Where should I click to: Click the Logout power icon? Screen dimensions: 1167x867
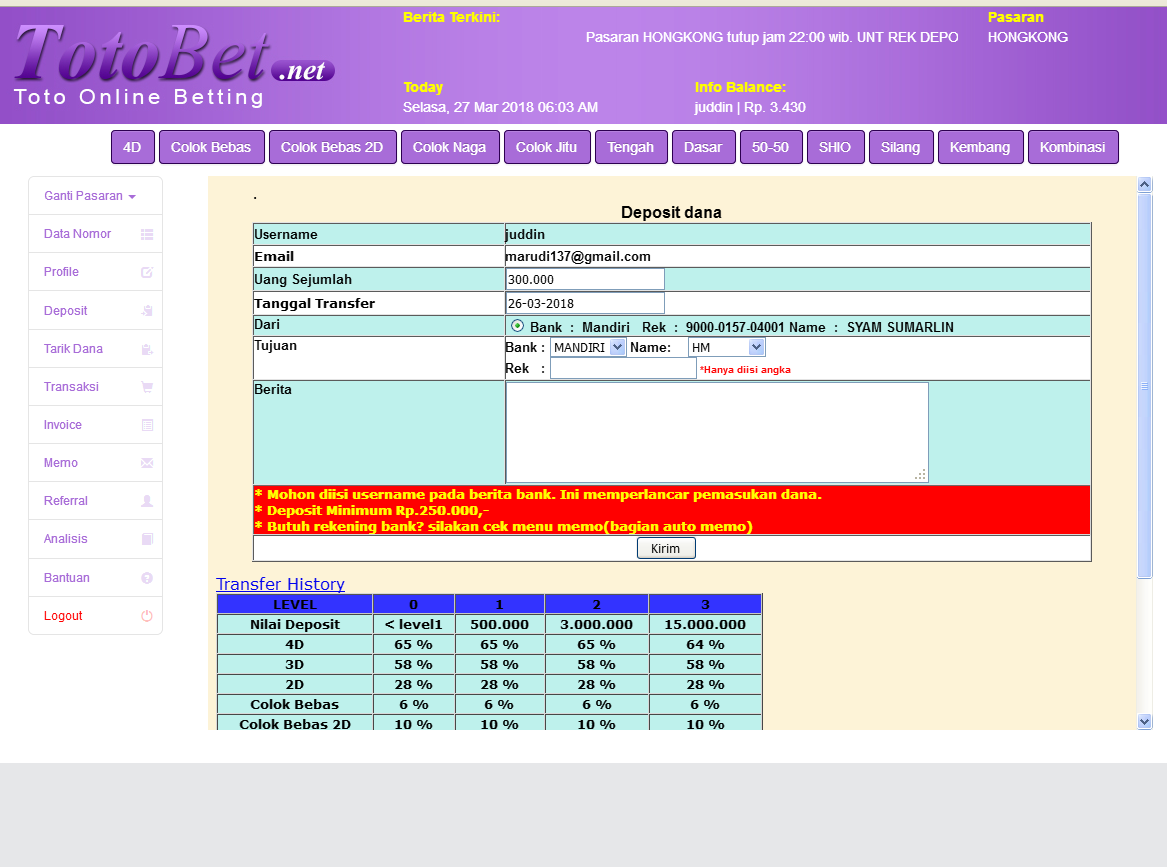147,616
